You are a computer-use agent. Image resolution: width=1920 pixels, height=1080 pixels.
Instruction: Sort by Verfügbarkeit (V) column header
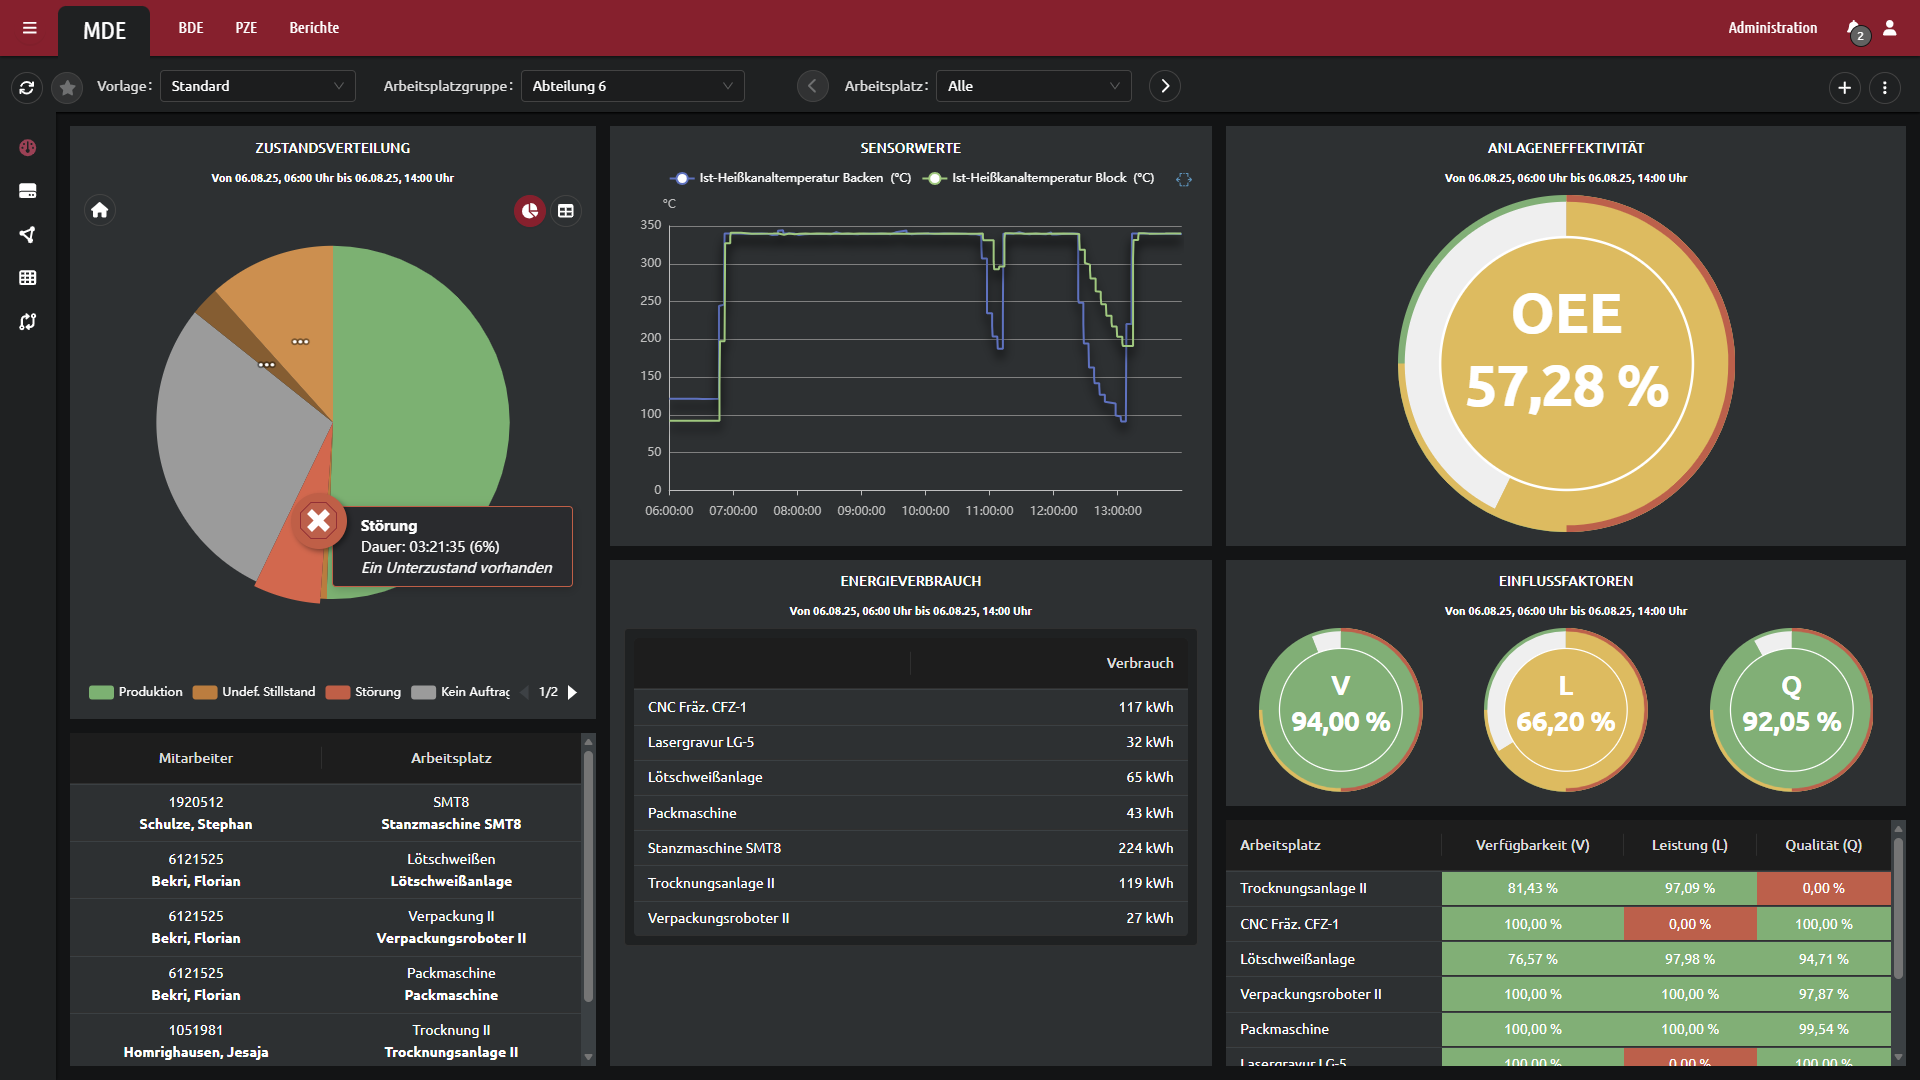(1532, 845)
